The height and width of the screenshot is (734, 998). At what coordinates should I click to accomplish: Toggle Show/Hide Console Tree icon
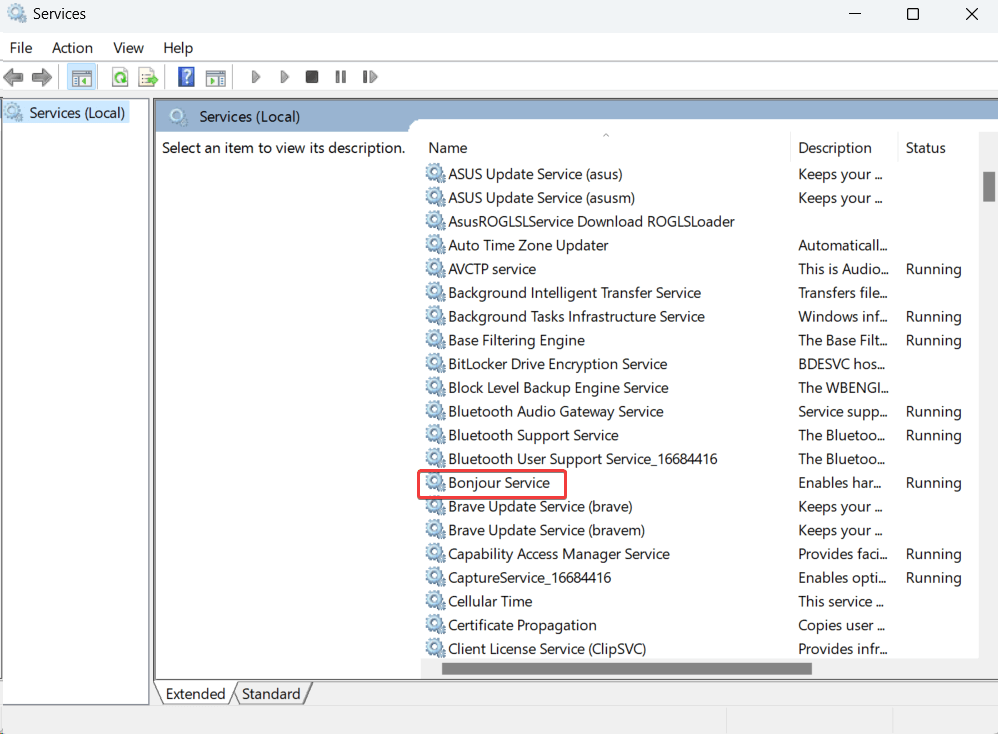pos(82,77)
